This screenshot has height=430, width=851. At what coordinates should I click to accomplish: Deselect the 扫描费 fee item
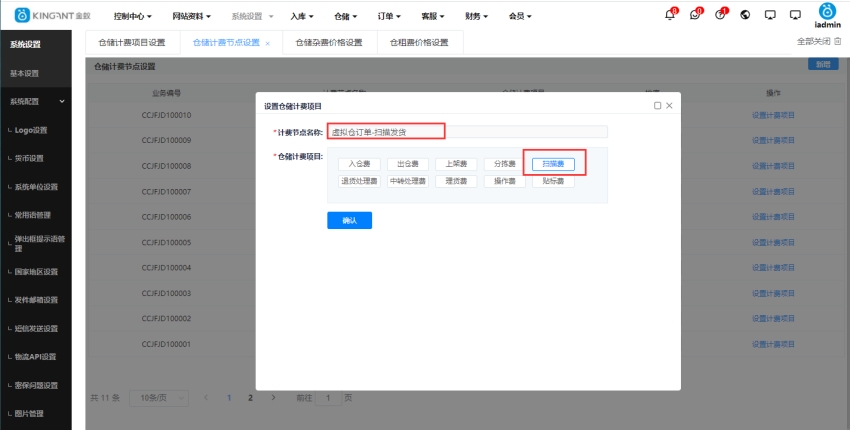point(553,164)
